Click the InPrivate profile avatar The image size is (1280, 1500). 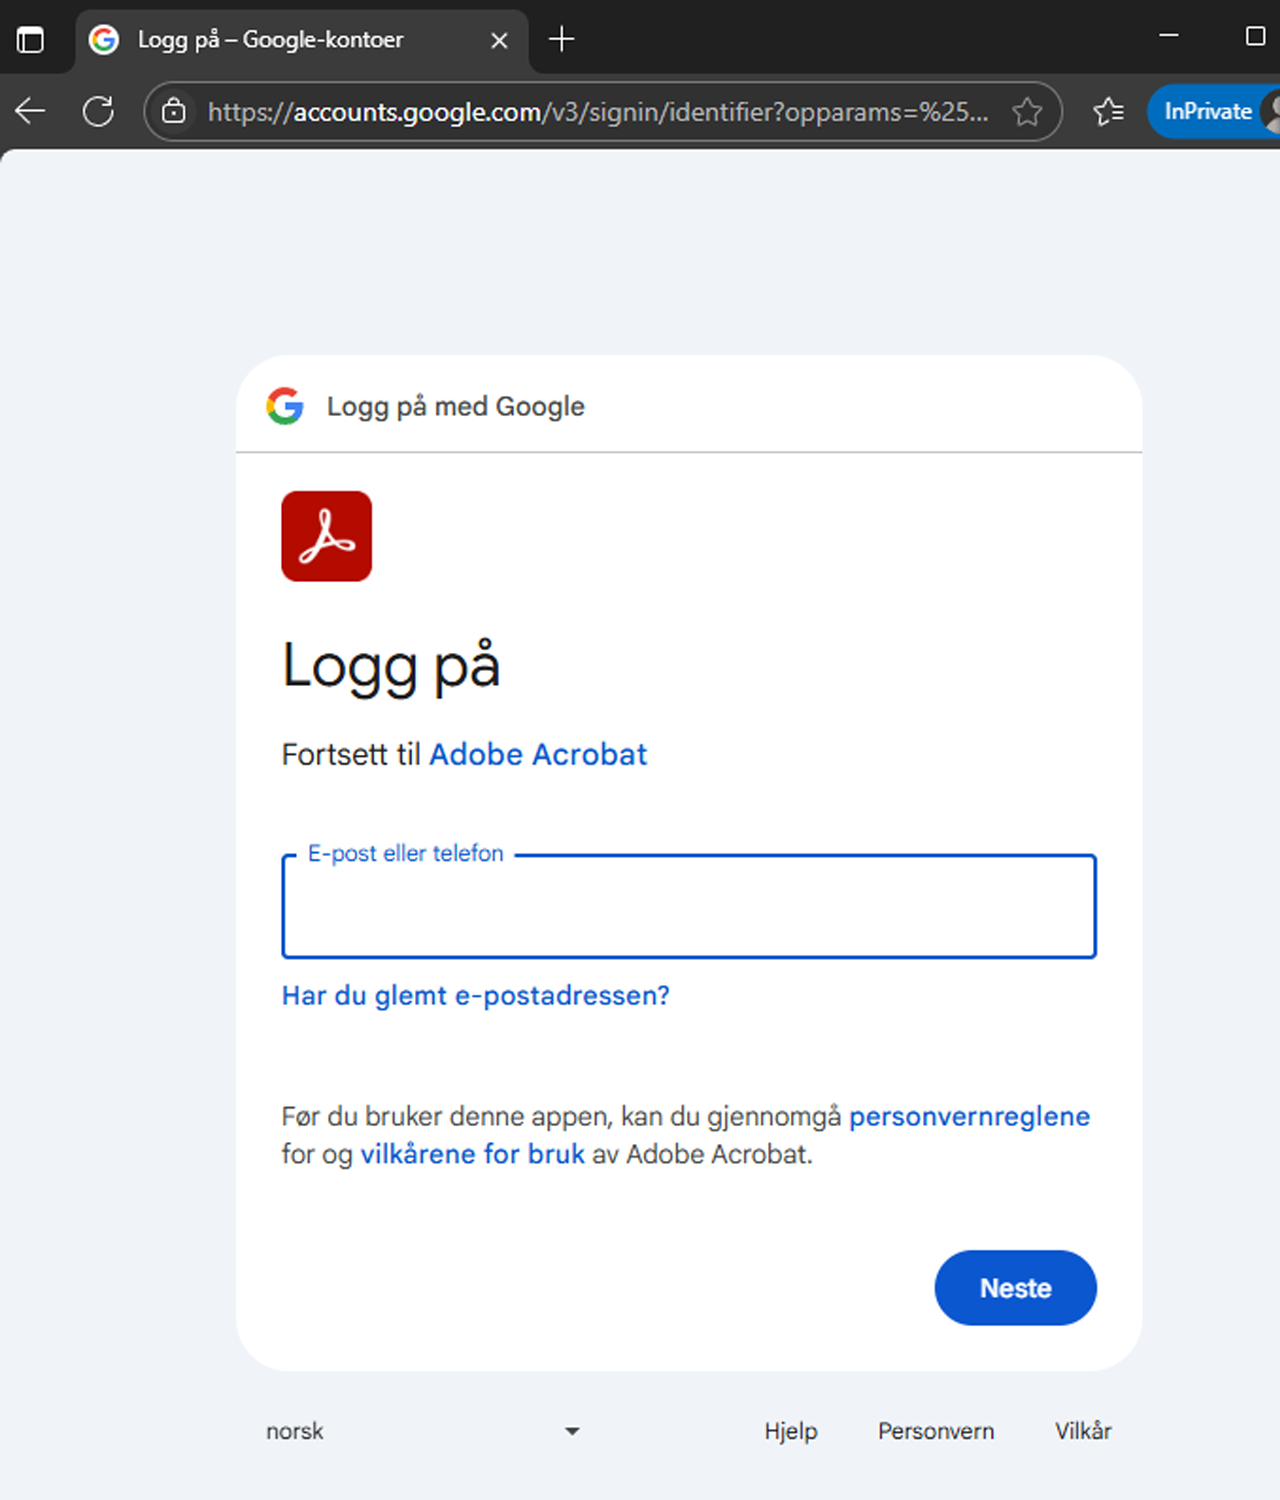point(1272,111)
